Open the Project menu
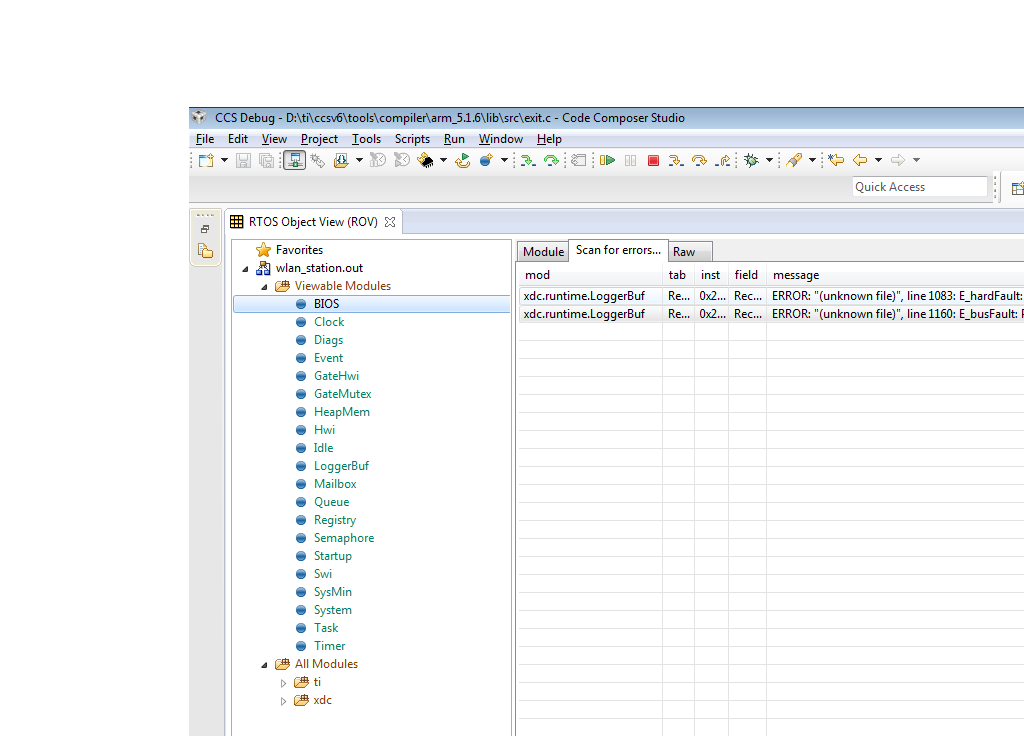 click(x=319, y=139)
